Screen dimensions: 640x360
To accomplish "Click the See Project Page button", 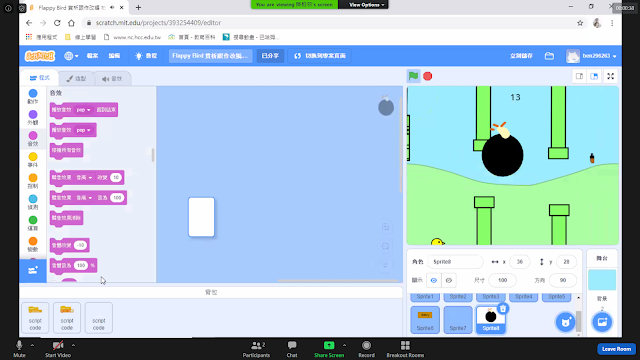I will (320, 56).
